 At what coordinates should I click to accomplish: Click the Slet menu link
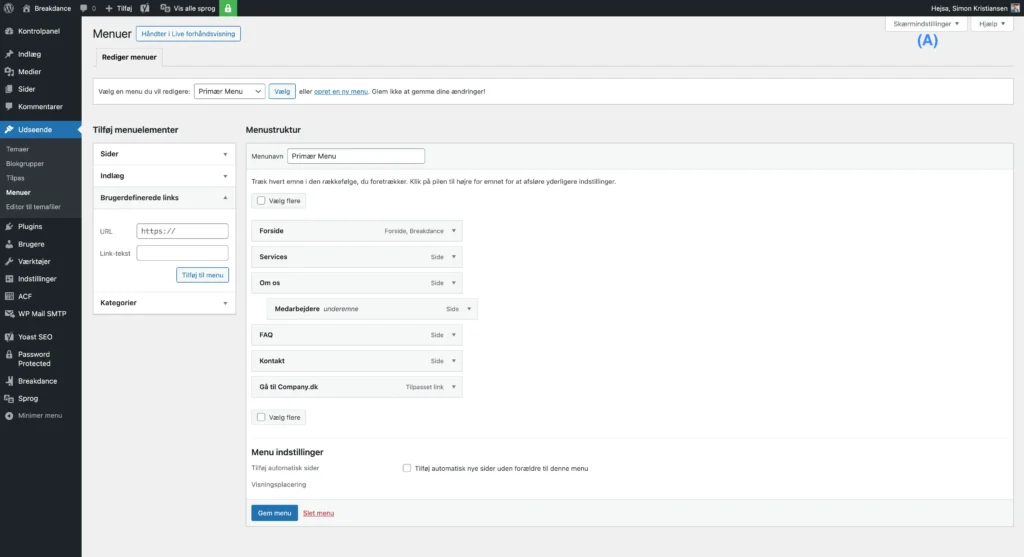[318, 513]
